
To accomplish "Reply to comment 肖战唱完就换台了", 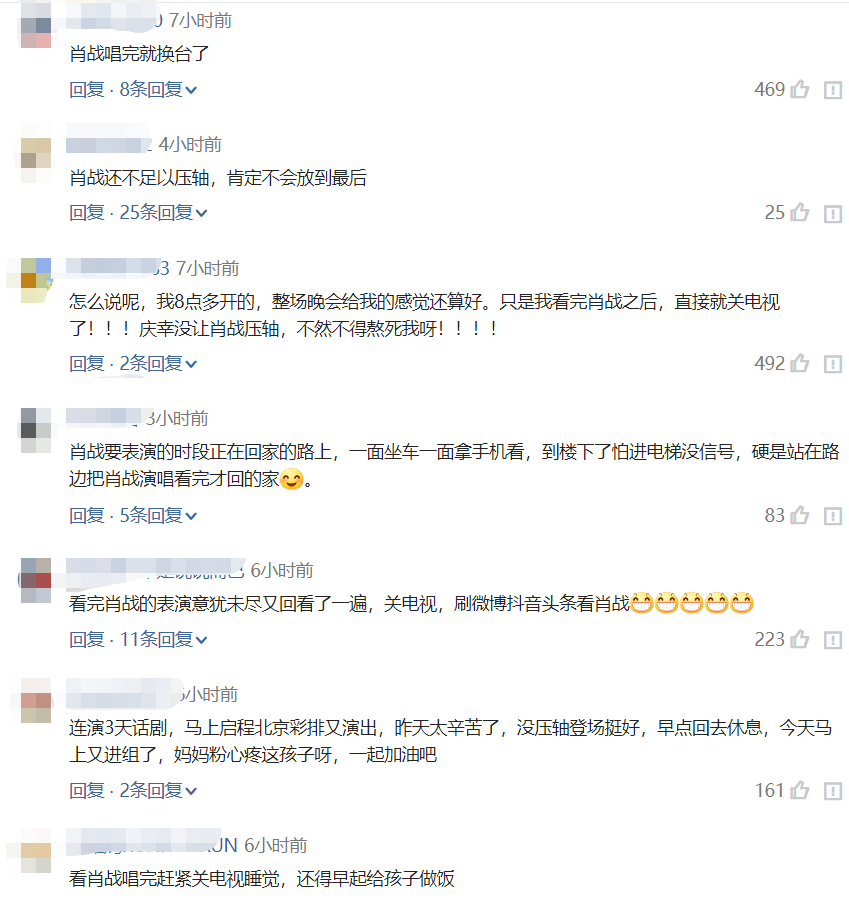I will coord(87,89).
